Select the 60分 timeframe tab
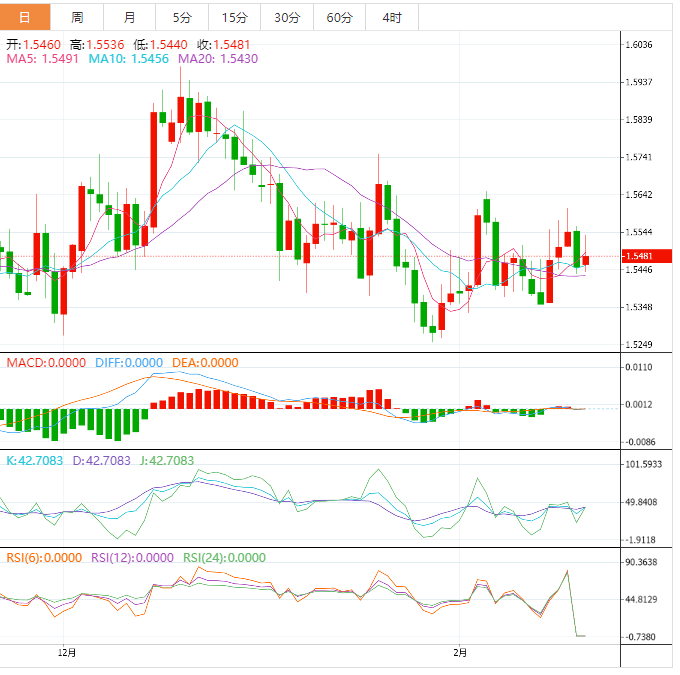This screenshot has height=675, width=680. 339,17
